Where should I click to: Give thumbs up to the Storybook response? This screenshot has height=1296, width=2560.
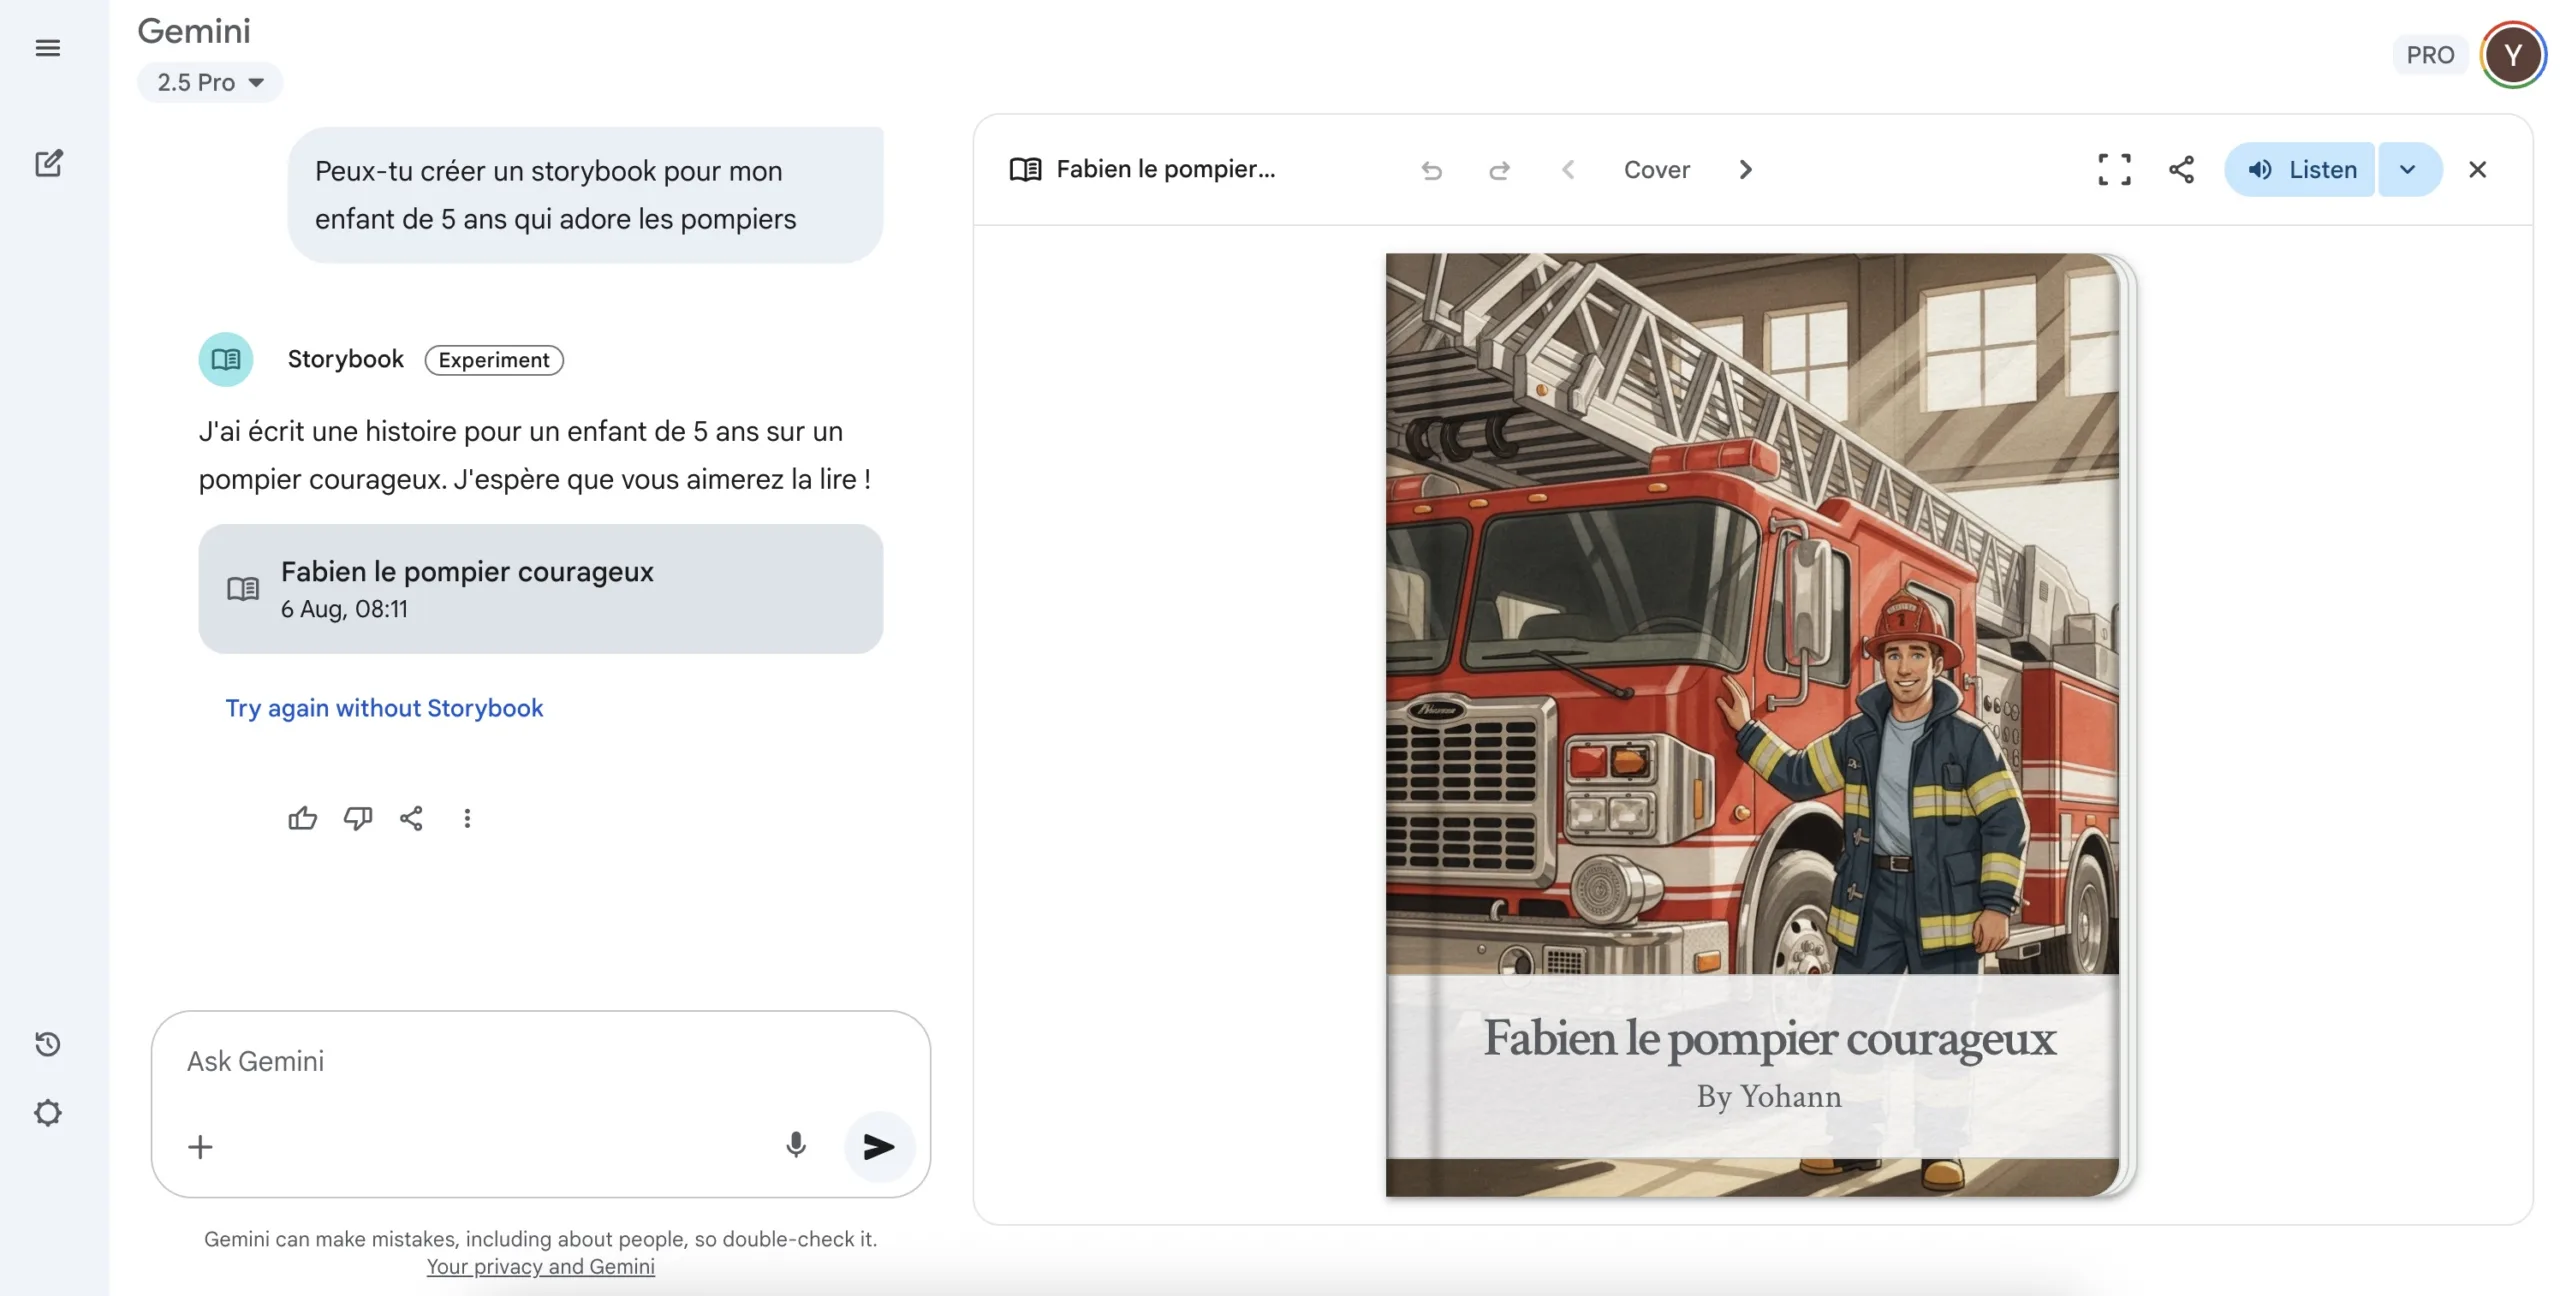pyautogui.click(x=302, y=818)
